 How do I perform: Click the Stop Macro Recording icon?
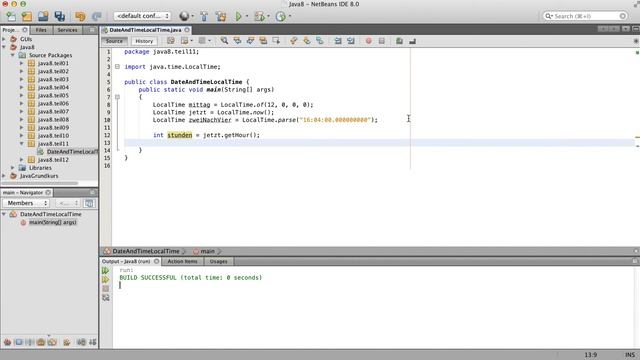coord(382,41)
